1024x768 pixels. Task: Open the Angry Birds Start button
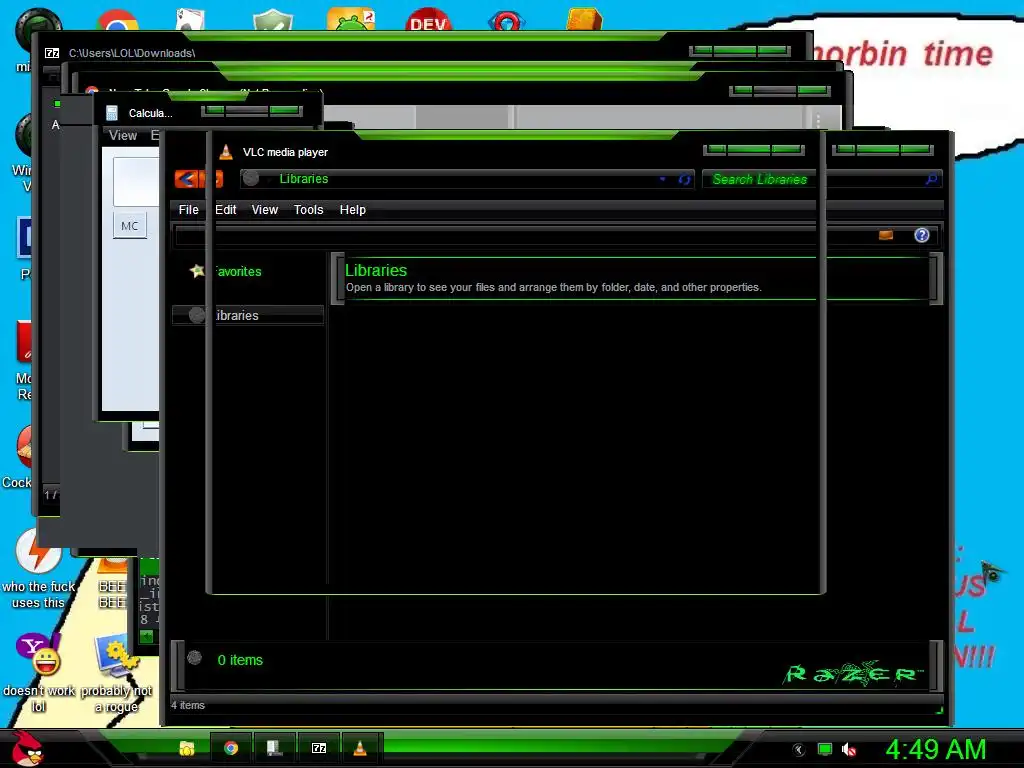pos(26,748)
